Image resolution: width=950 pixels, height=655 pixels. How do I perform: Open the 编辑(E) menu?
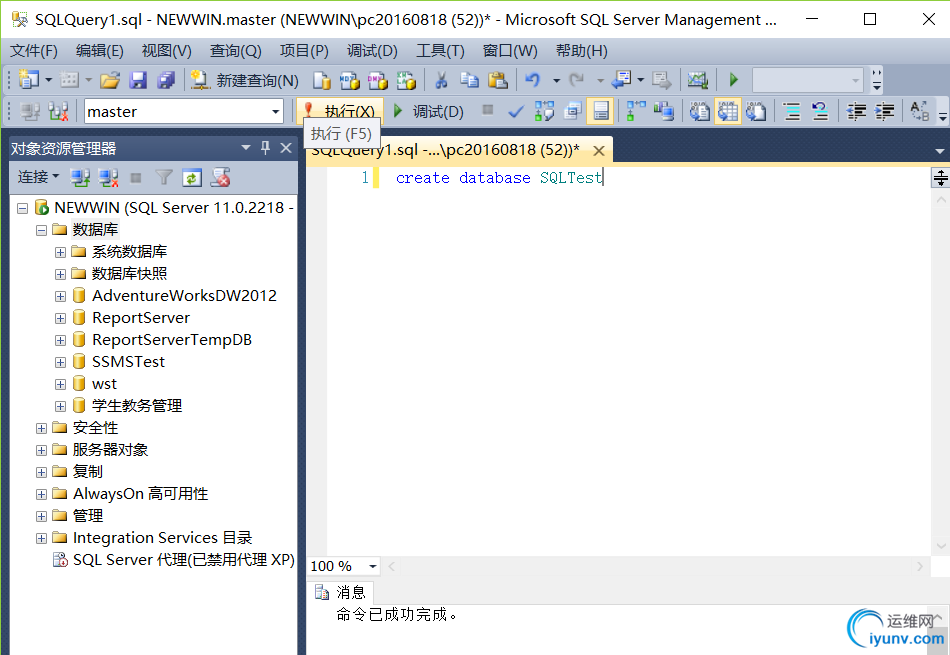click(99, 51)
